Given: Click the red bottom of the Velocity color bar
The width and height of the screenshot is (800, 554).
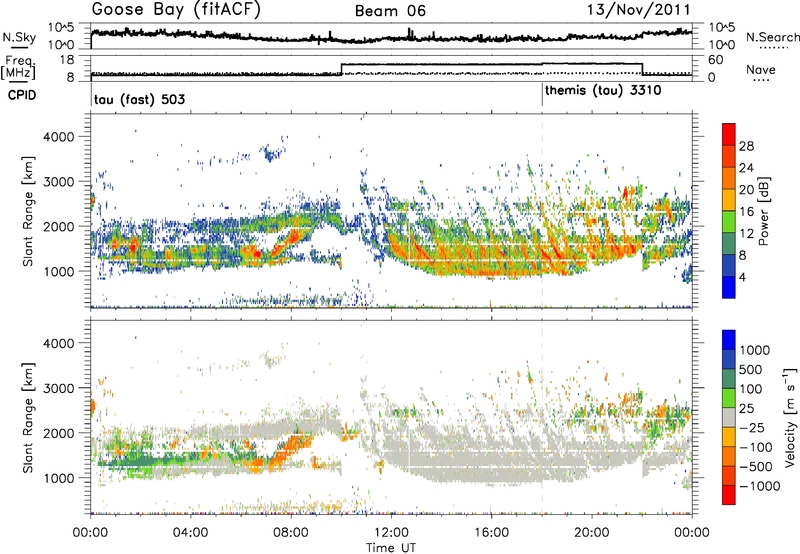Looking at the screenshot, I should click(729, 495).
